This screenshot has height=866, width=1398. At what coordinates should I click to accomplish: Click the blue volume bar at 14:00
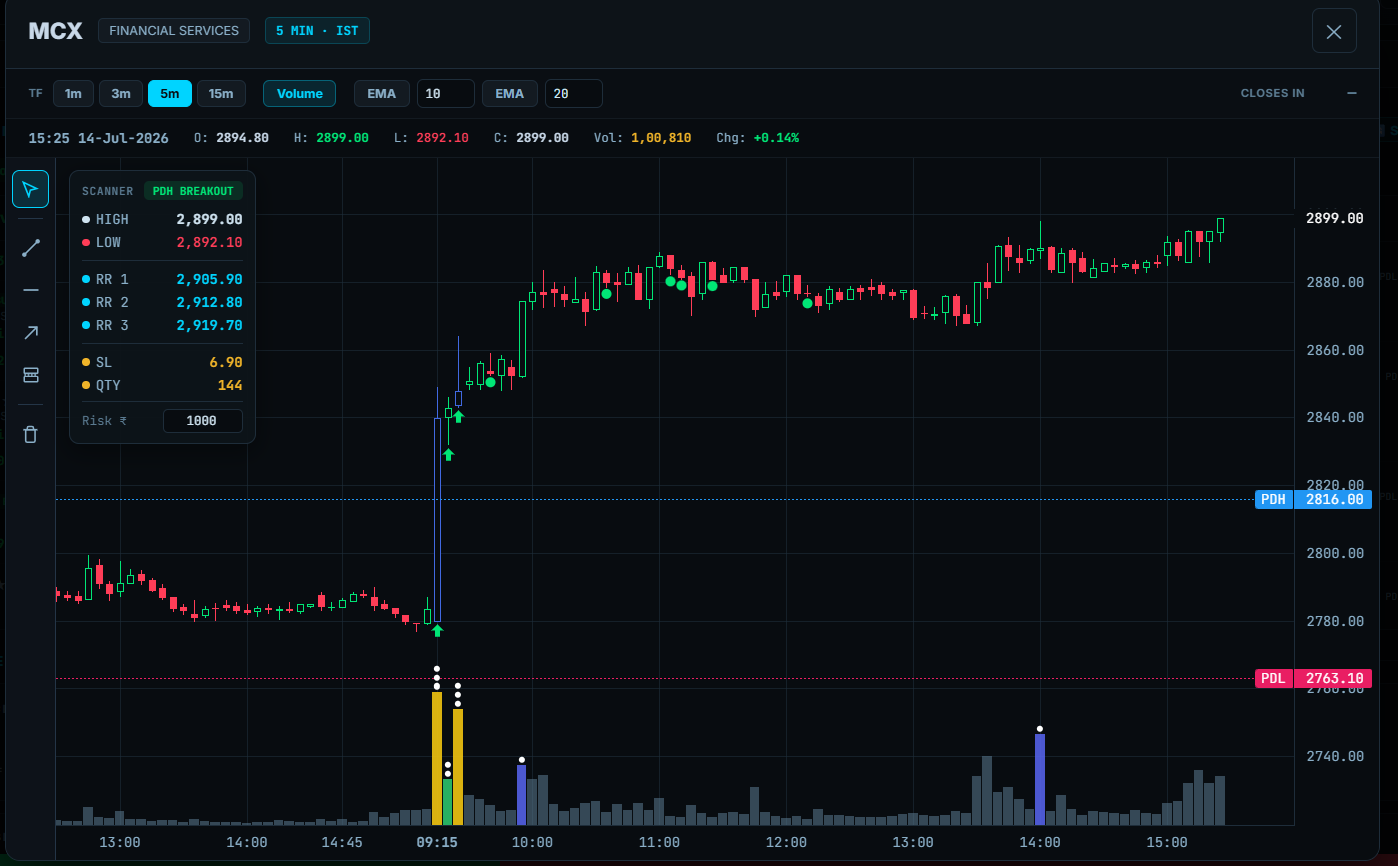click(x=1040, y=779)
